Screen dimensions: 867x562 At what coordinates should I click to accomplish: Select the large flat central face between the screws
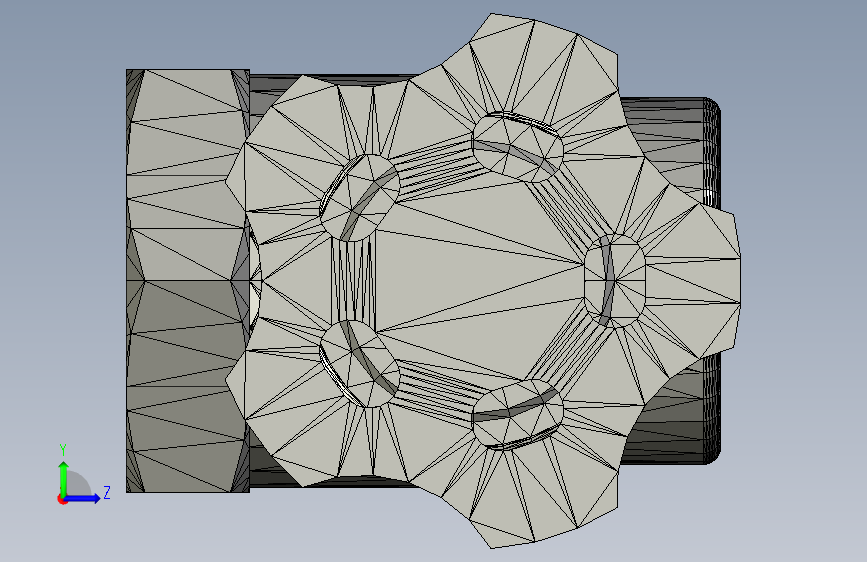(478, 279)
